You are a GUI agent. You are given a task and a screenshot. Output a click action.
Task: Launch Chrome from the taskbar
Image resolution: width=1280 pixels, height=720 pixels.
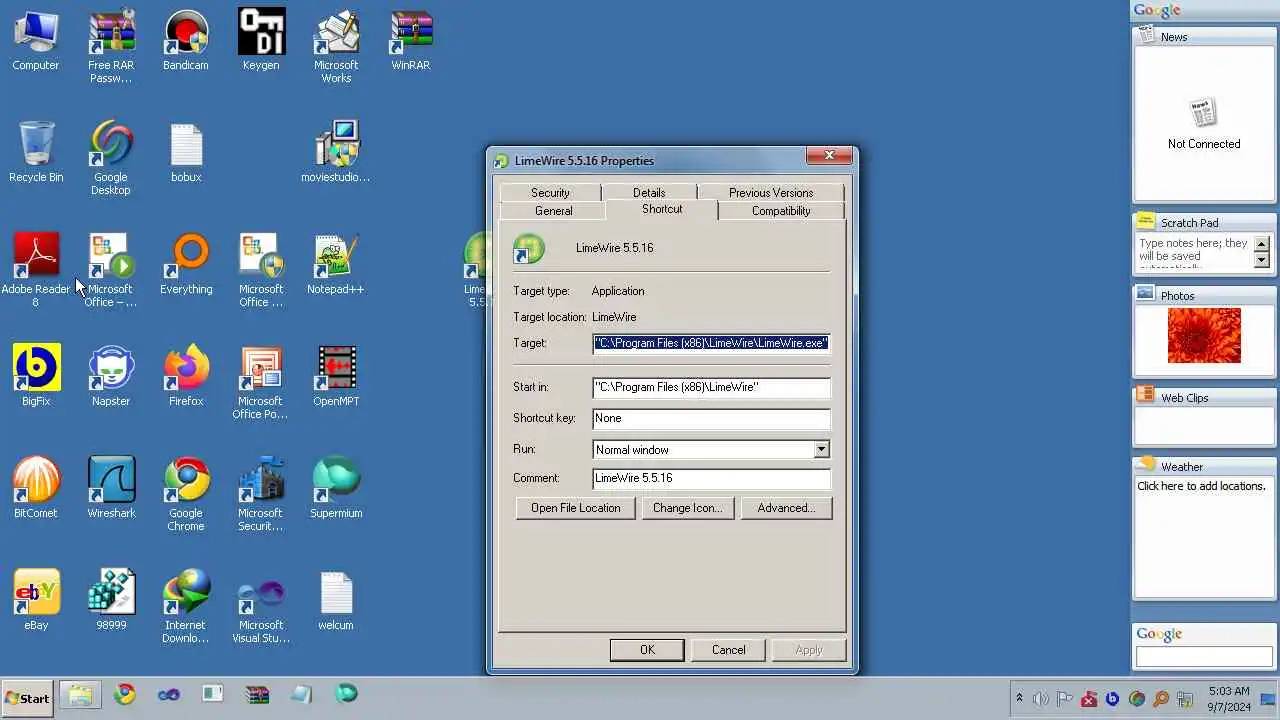tap(125, 694)
